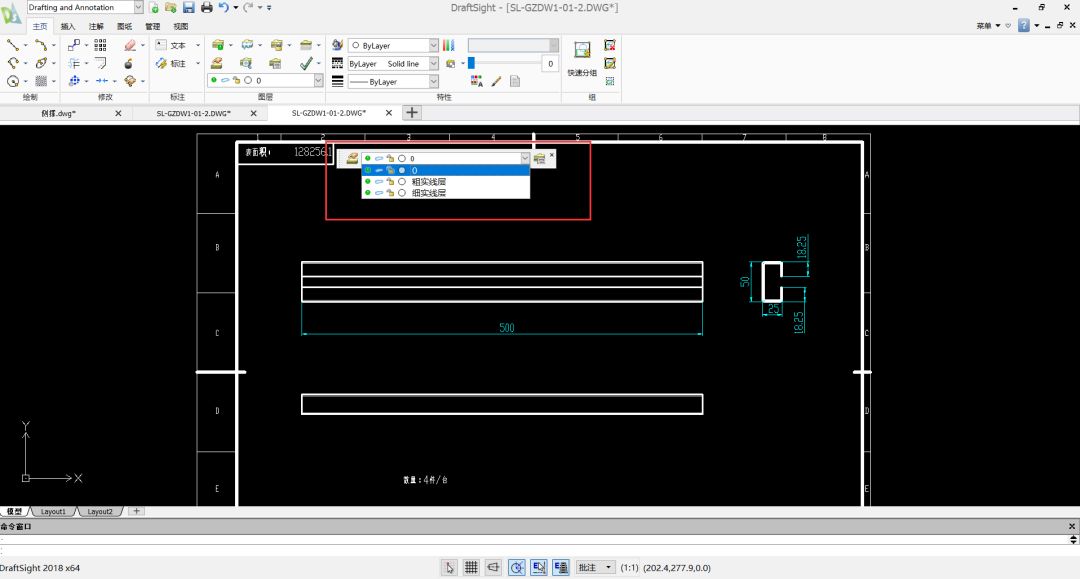Click the color circle of 细实线层 layer

pyautogui.click(x=402, y=193)
